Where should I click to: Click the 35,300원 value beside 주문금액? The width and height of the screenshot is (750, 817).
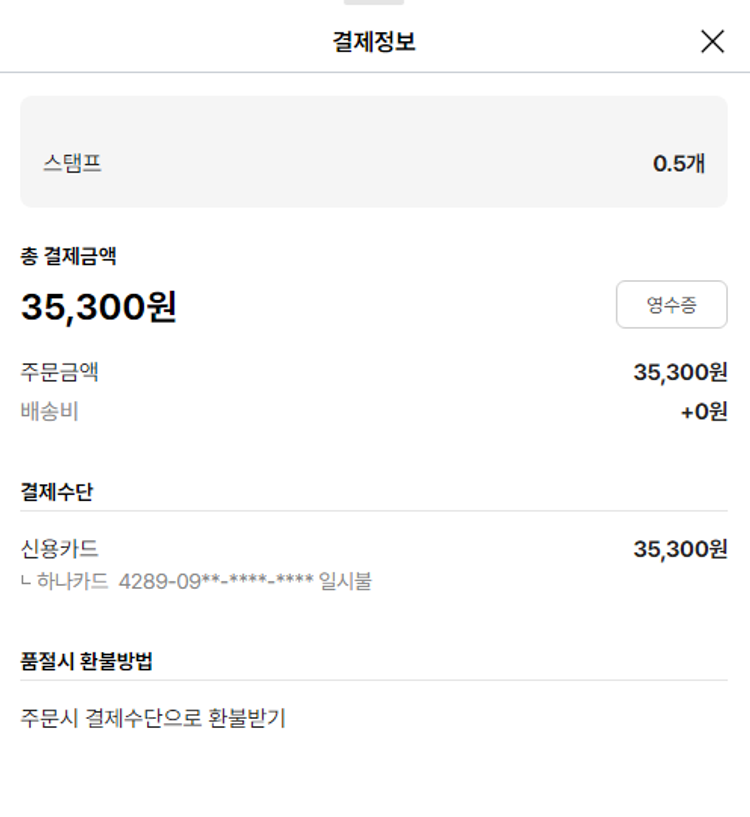[x=680, y=373]
